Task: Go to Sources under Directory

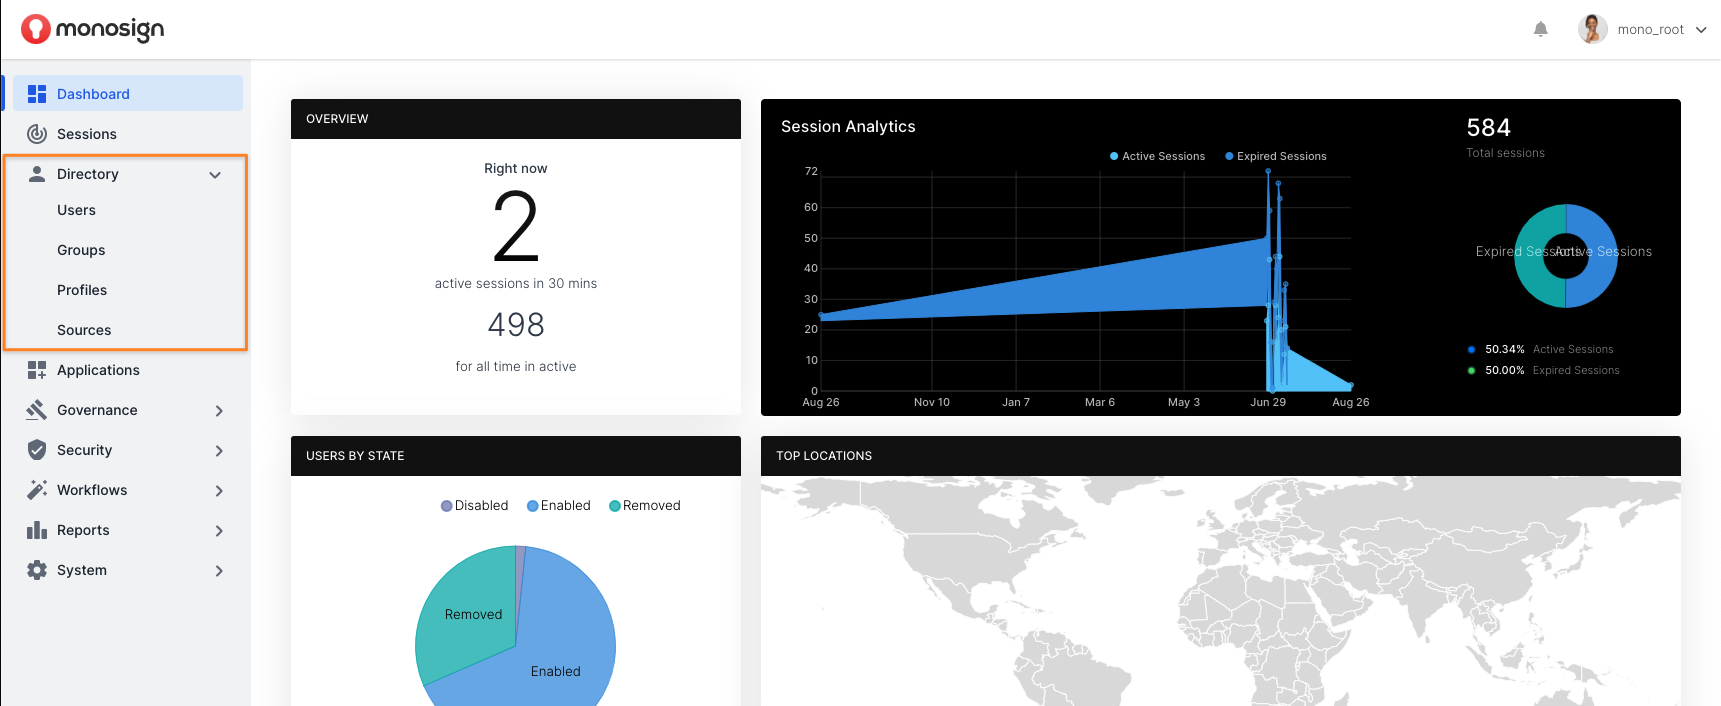Action: pyautogui.click(x=84, y=330)
